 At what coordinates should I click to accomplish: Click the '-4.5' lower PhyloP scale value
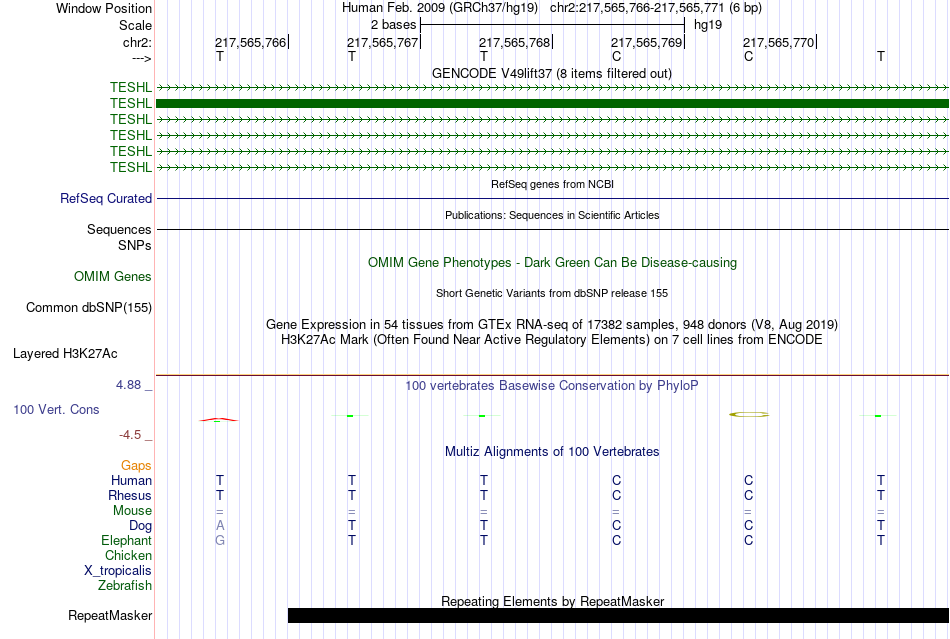130,435
